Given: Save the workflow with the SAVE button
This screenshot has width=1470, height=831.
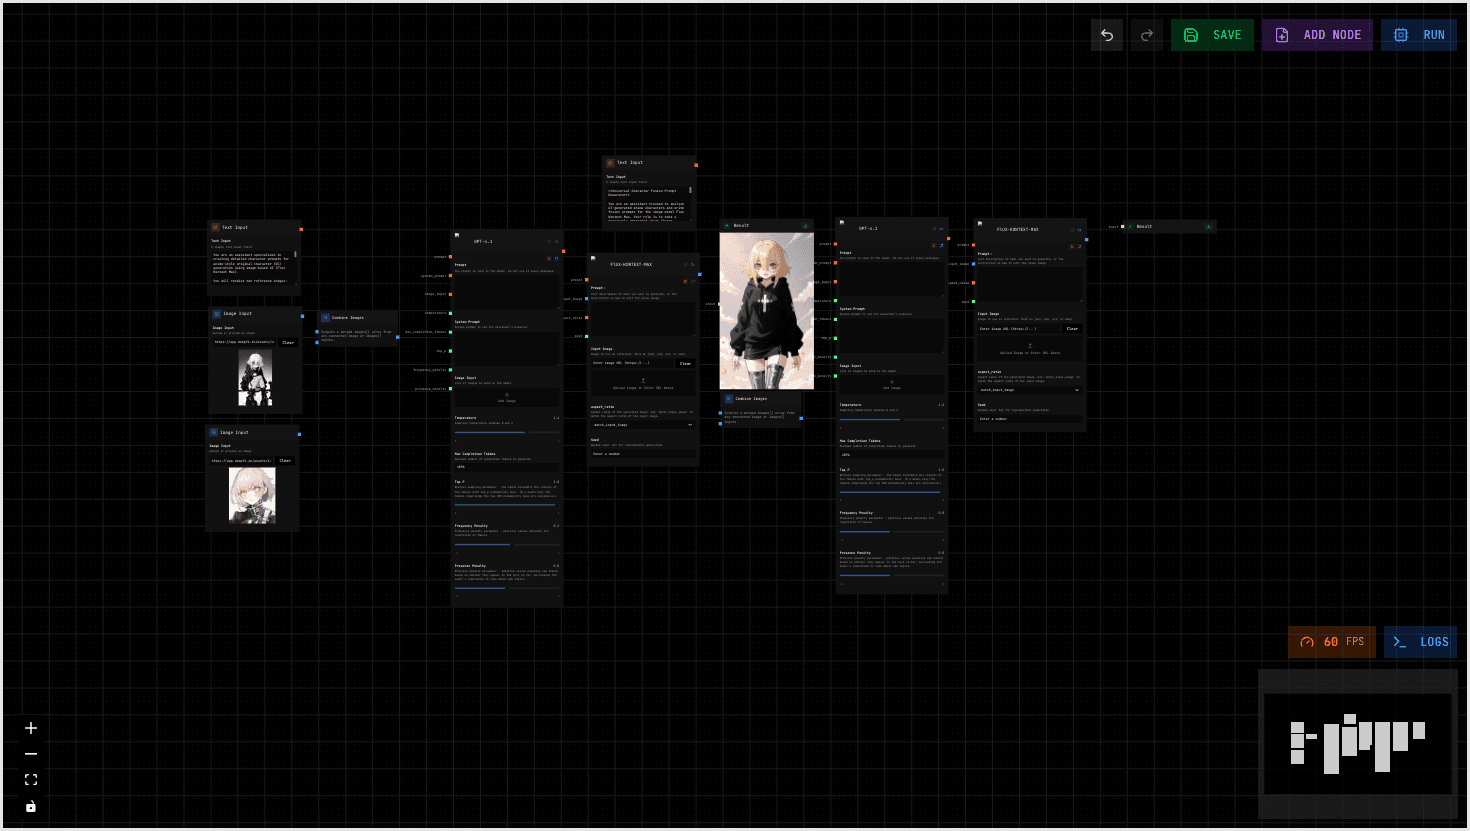Looking at the screenshot, I should tap(1212, 35).
